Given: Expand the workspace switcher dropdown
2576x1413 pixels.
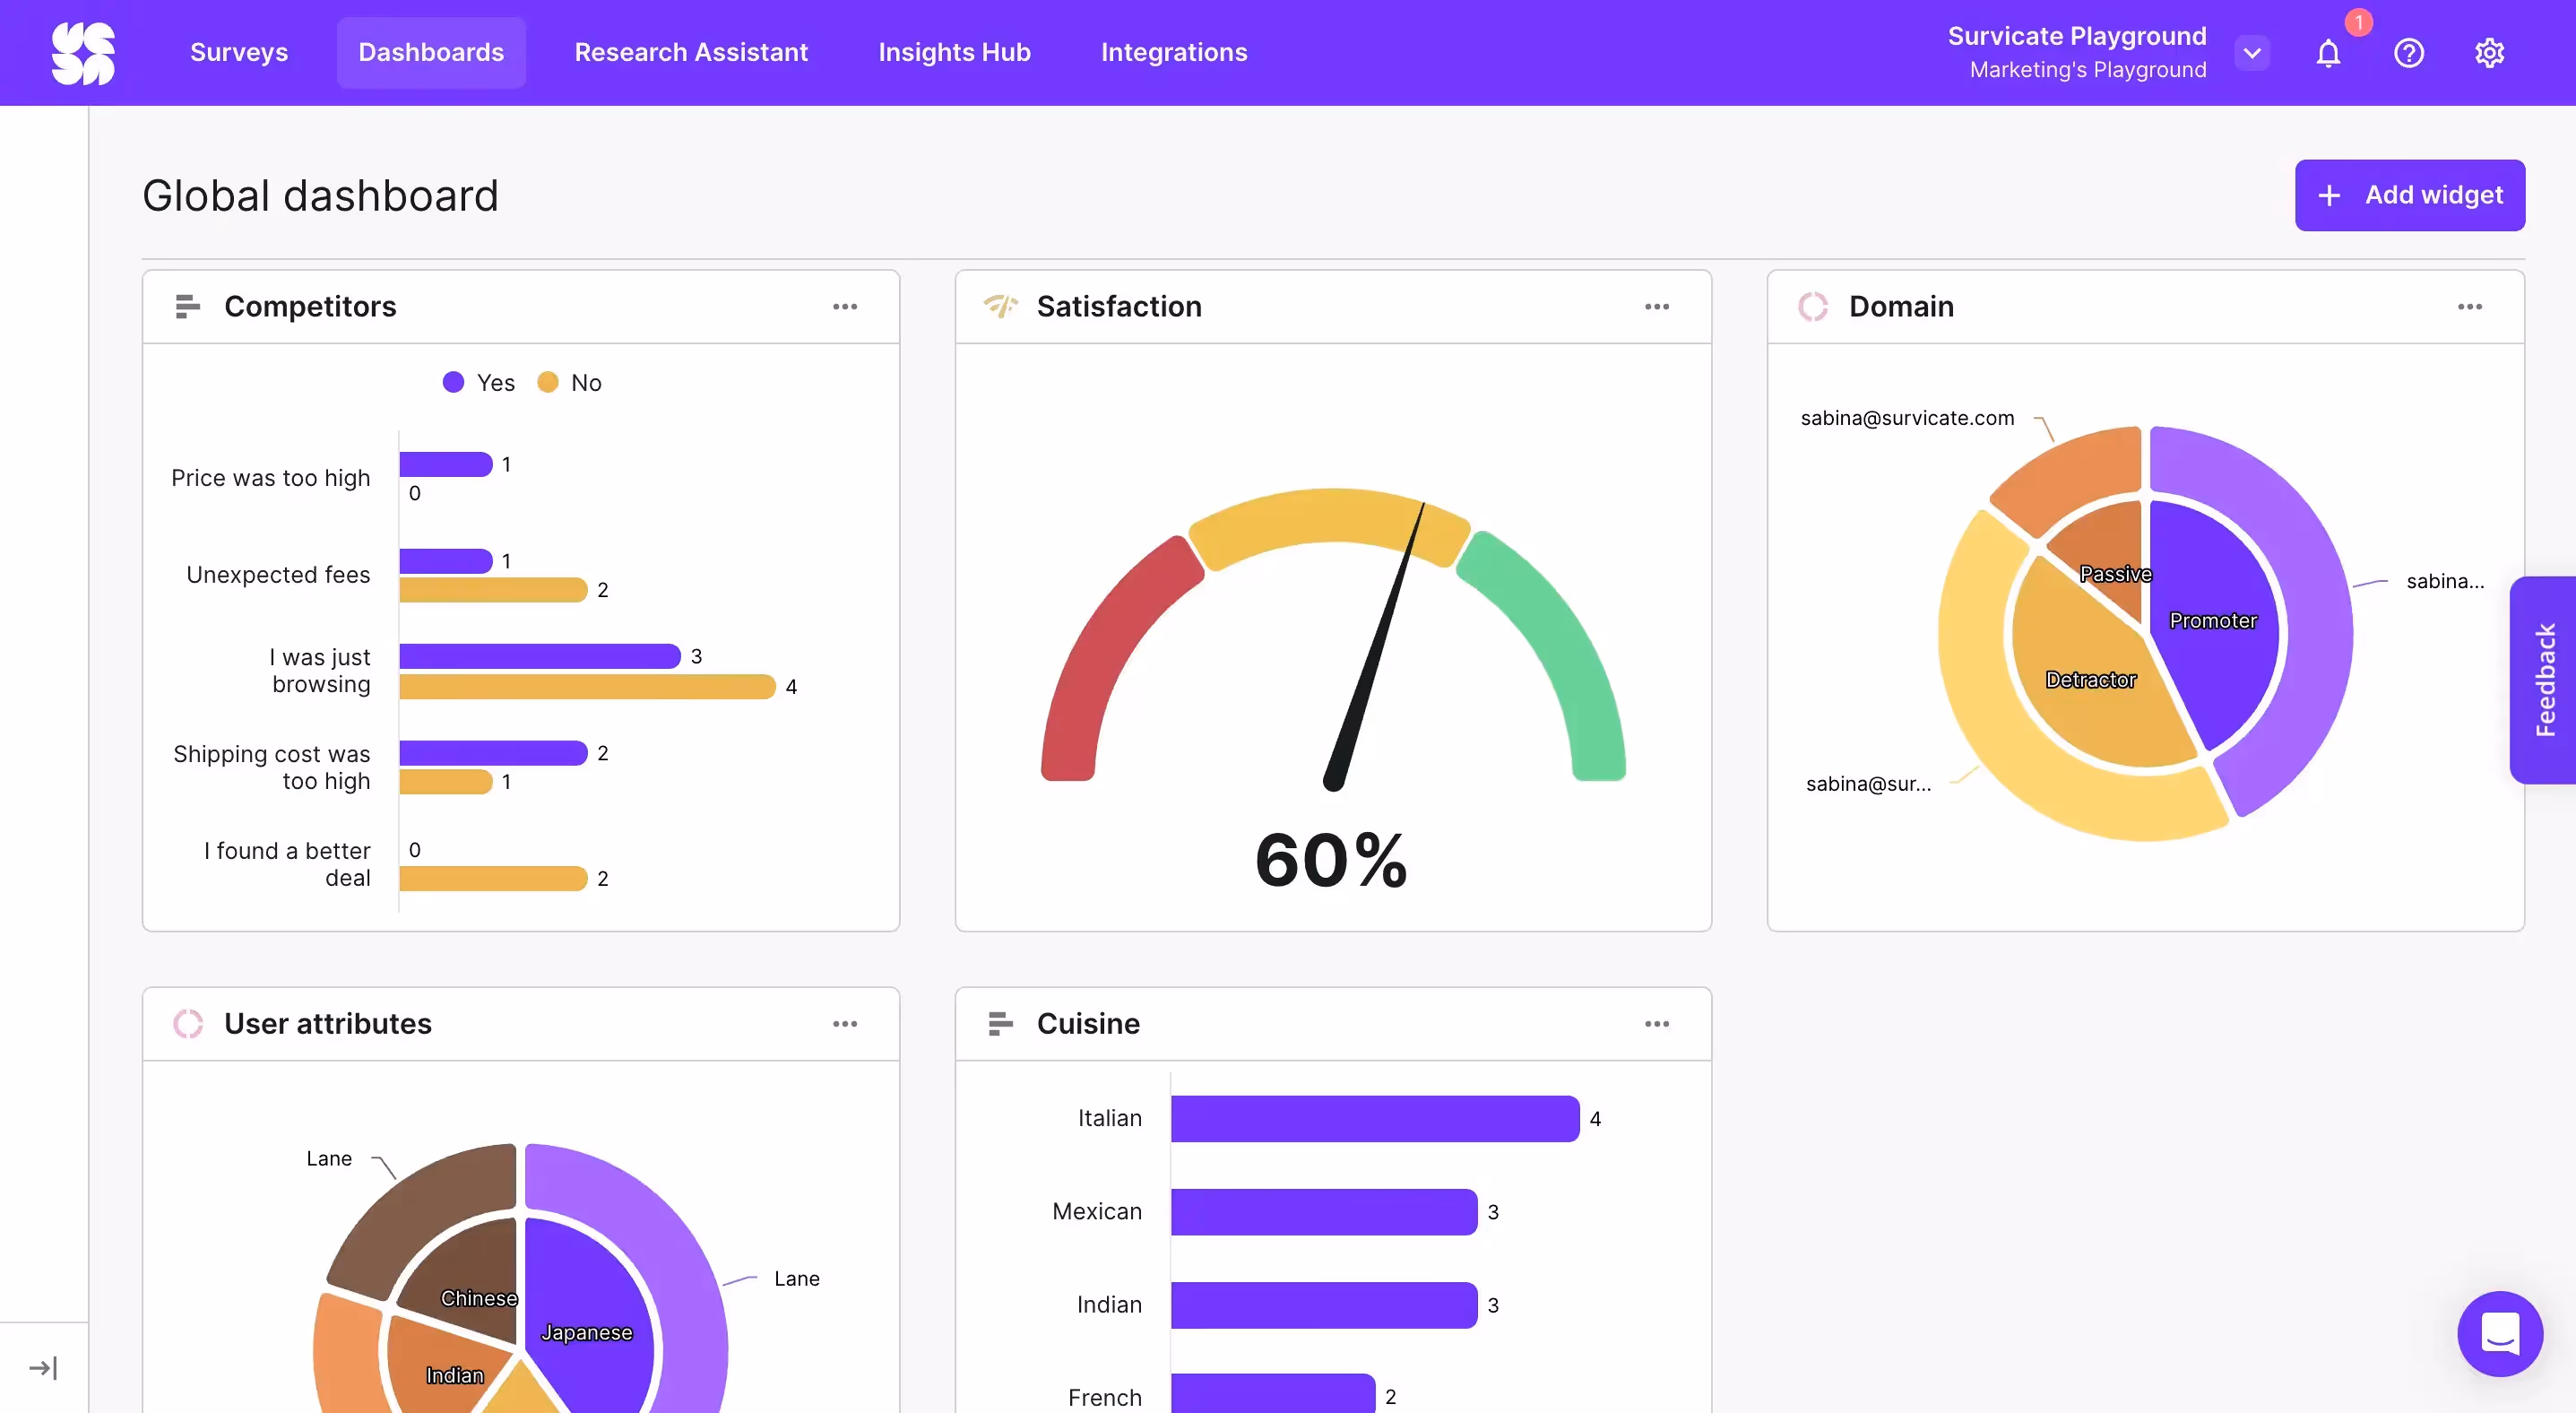Looking at the screenshot, I should tap(2252, 53).
